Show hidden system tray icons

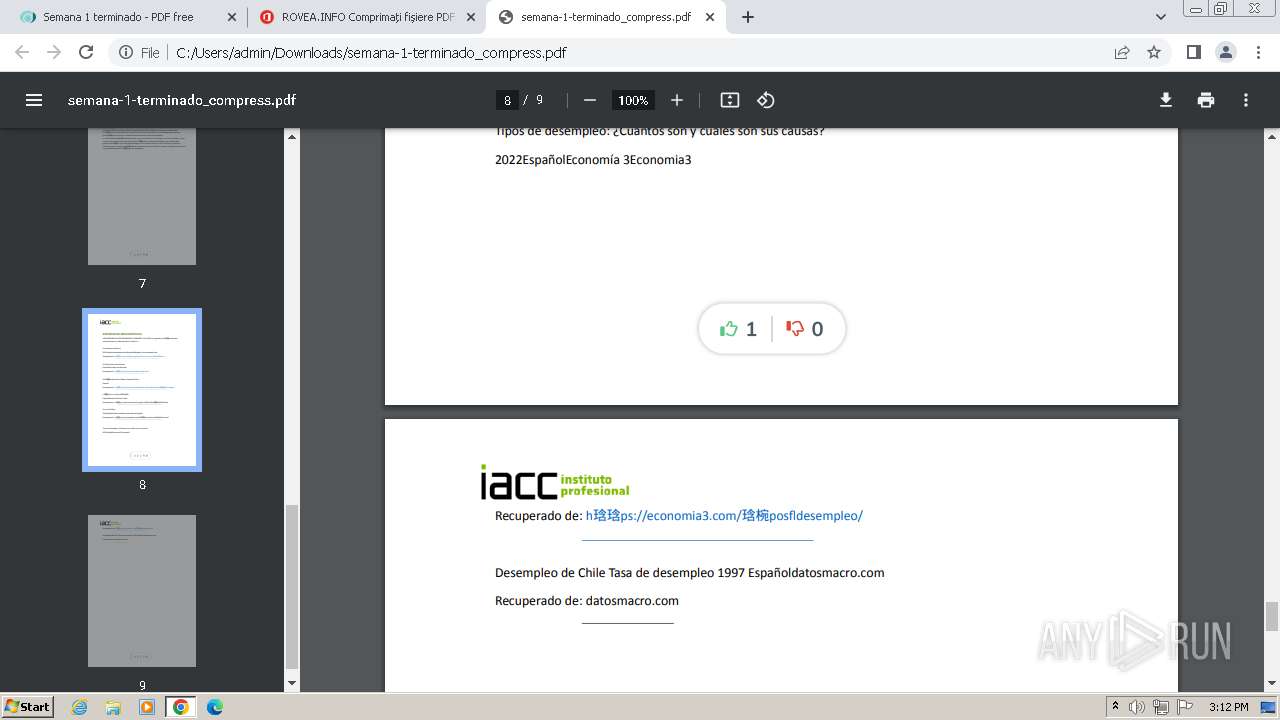pyautogui.click(x=1115, y=707)
